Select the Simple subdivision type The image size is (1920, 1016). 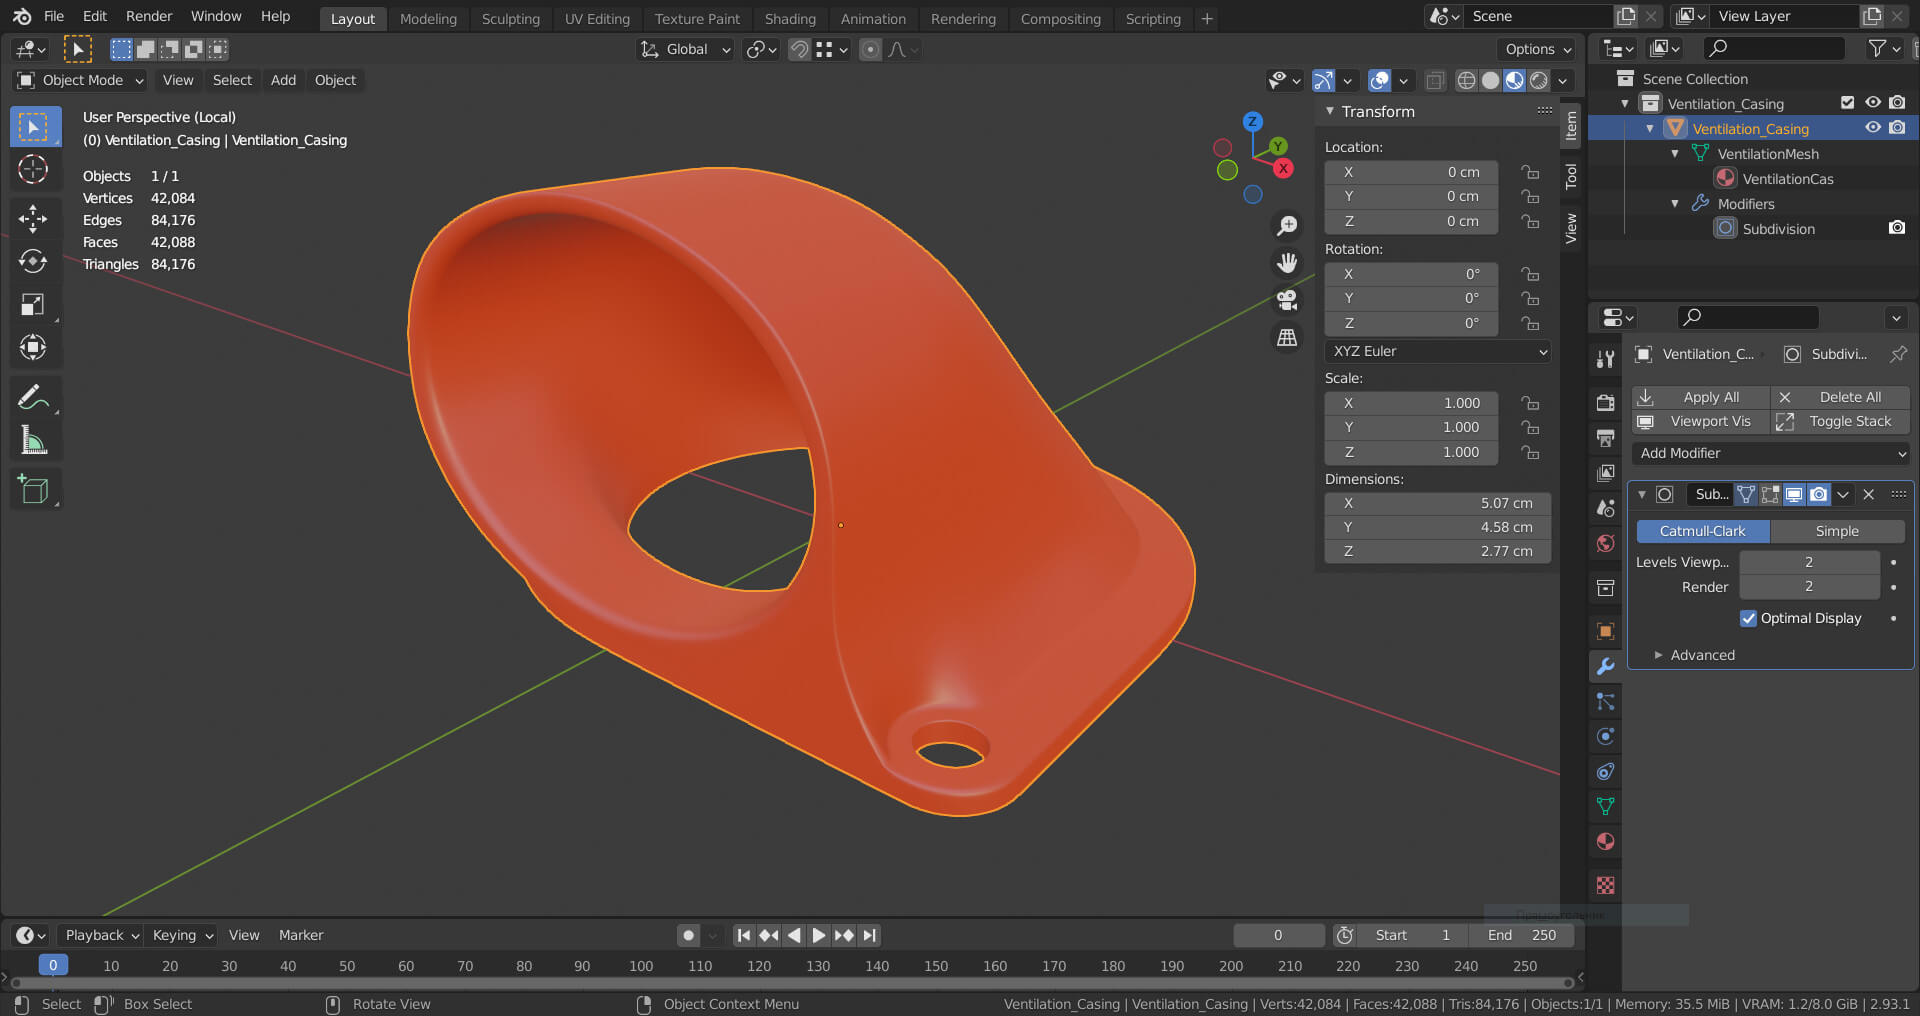click(x=1836, y=531)
